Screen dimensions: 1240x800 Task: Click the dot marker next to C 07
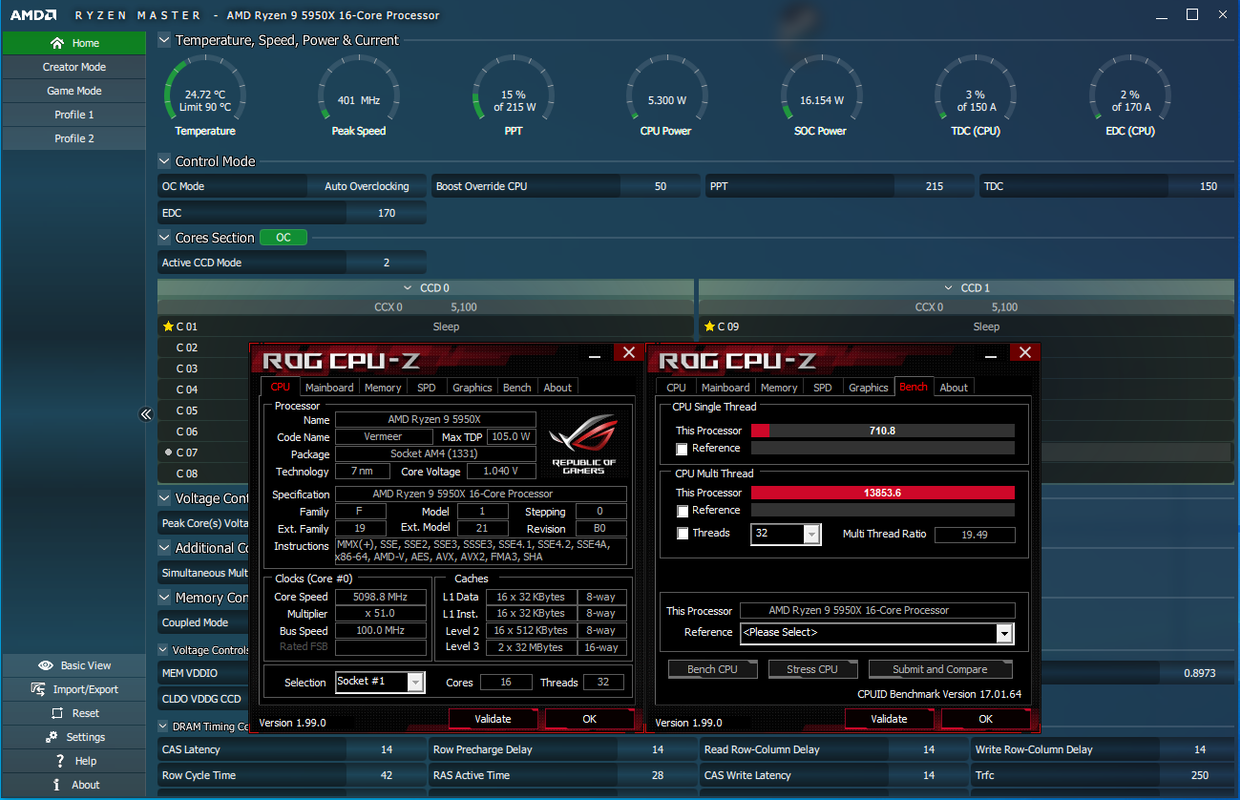click(168, 452)
